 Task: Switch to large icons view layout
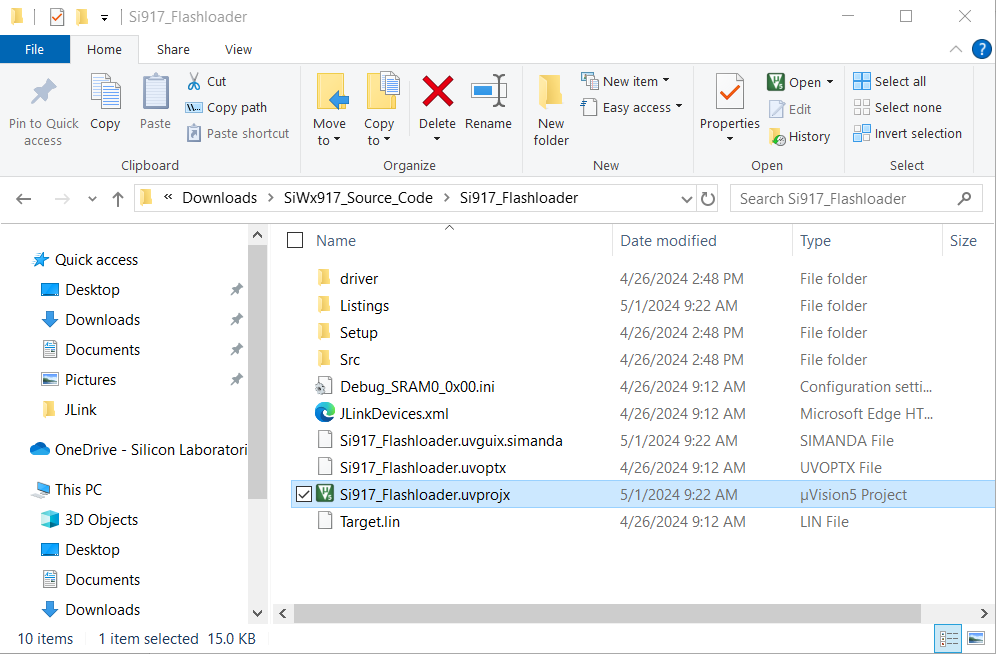[x=976, y=639]
